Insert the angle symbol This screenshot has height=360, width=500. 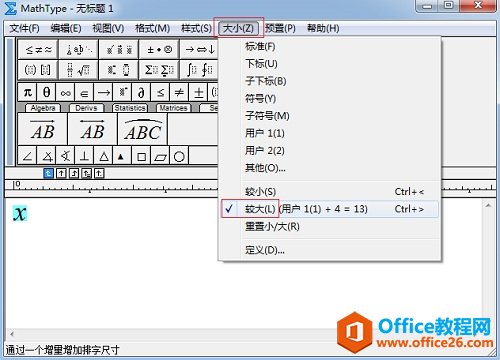(28, 156)
